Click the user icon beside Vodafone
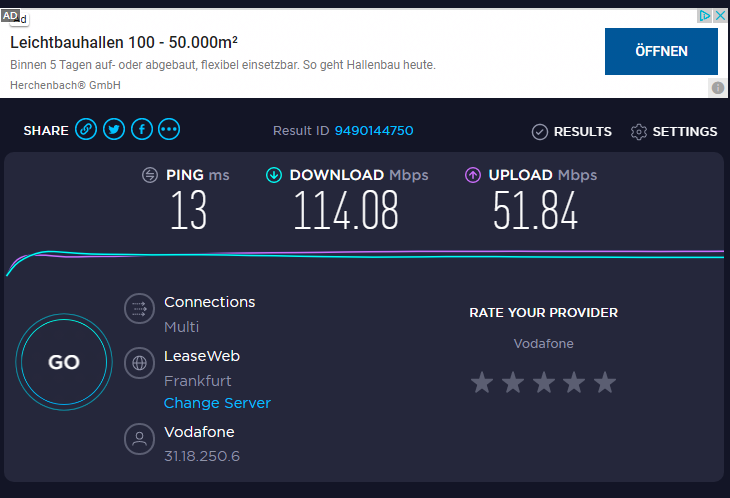 [x=139, y=439]
